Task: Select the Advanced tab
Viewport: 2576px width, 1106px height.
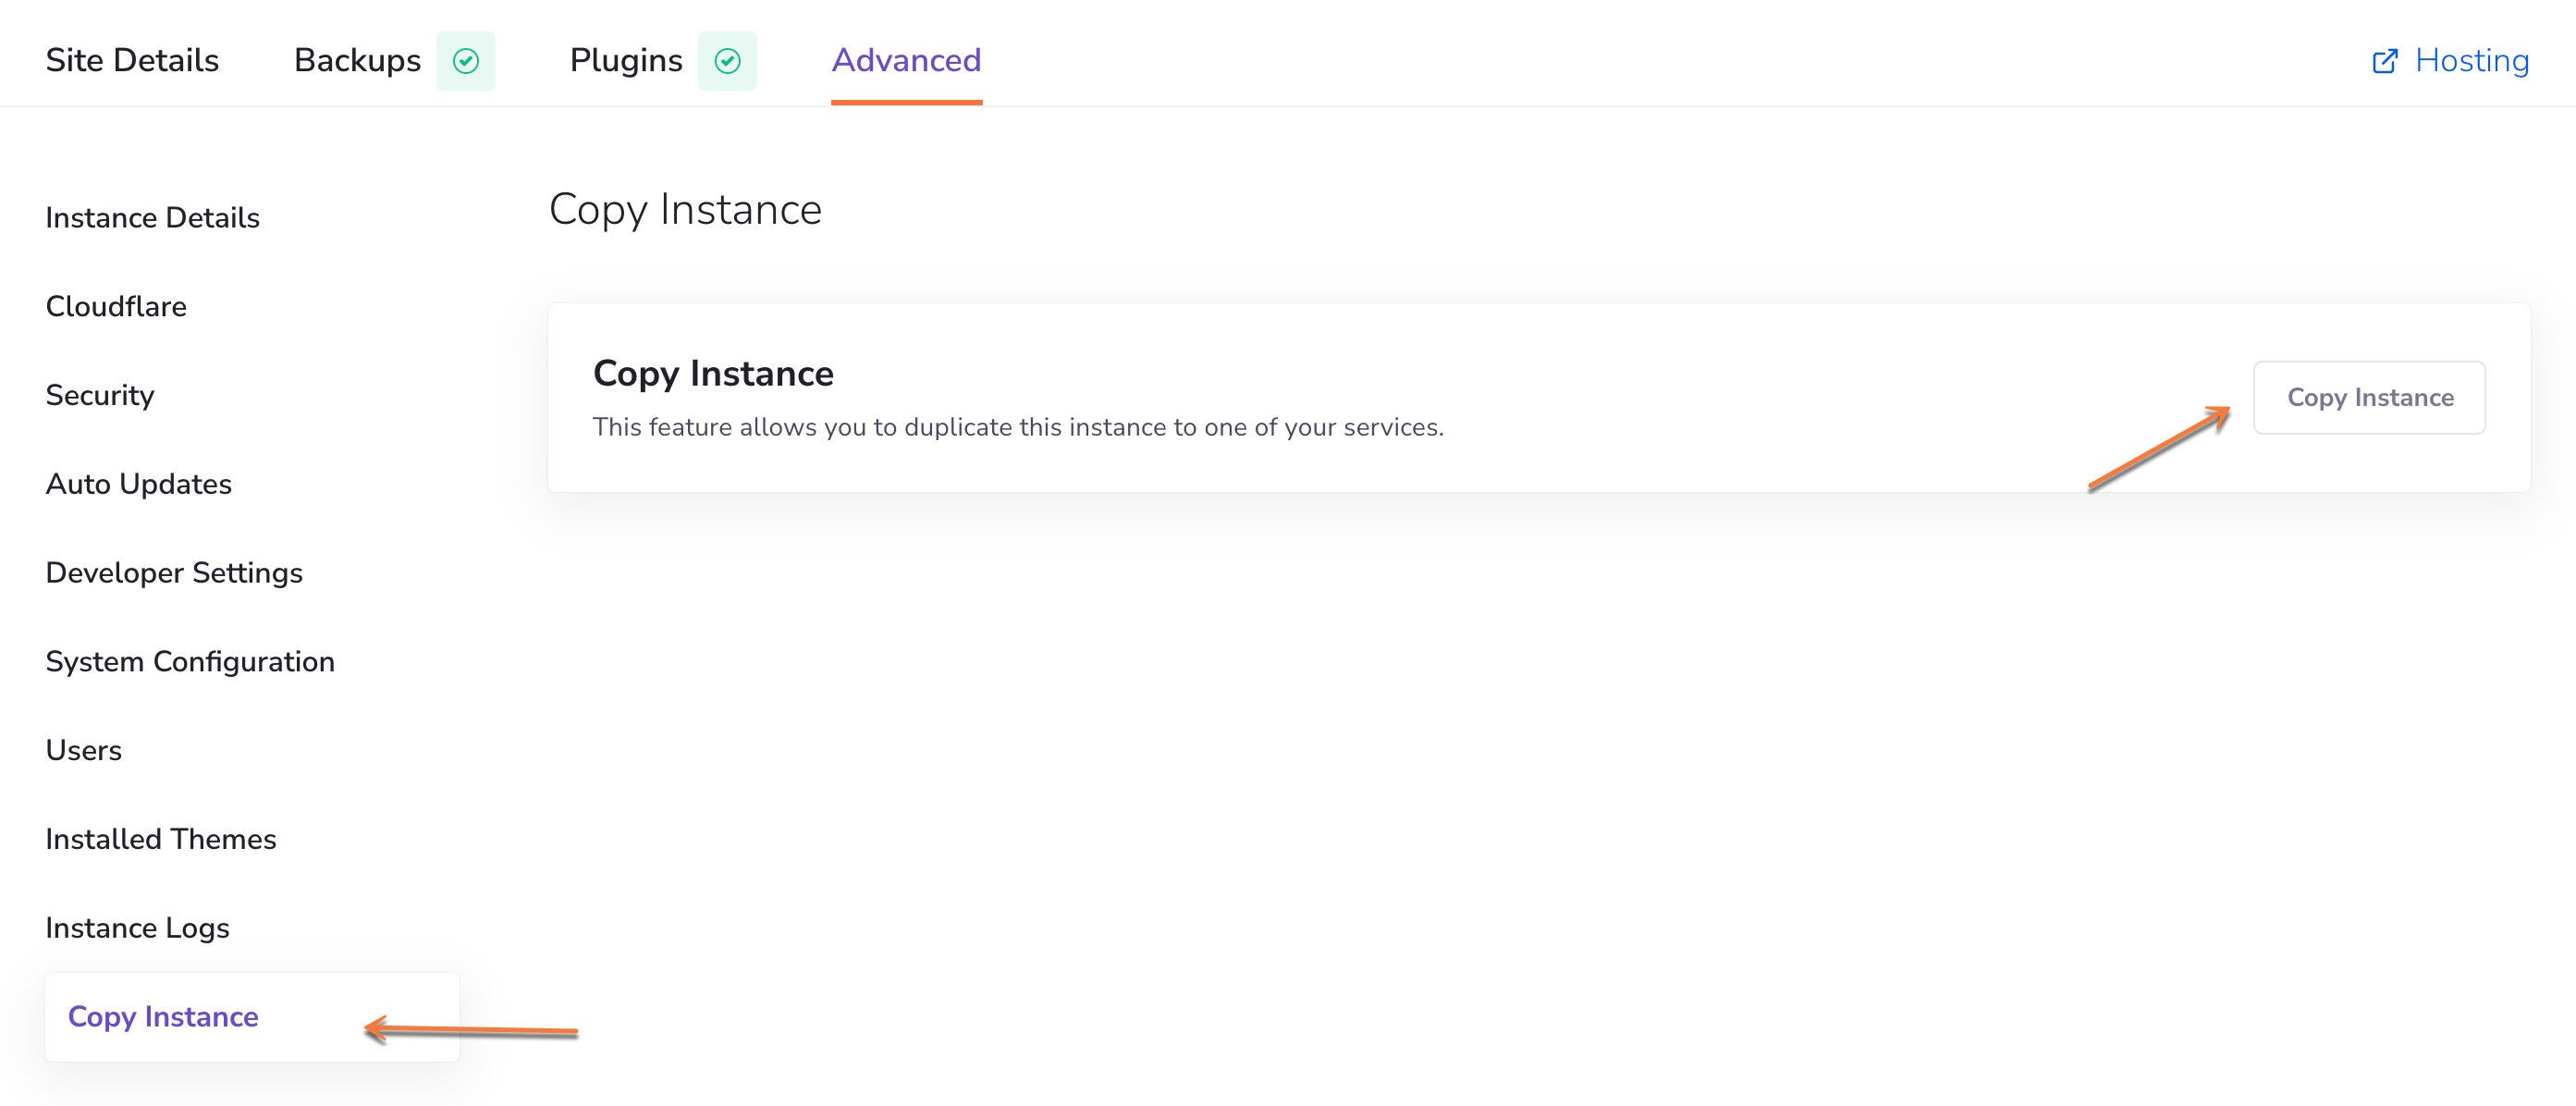Action: 906,61
